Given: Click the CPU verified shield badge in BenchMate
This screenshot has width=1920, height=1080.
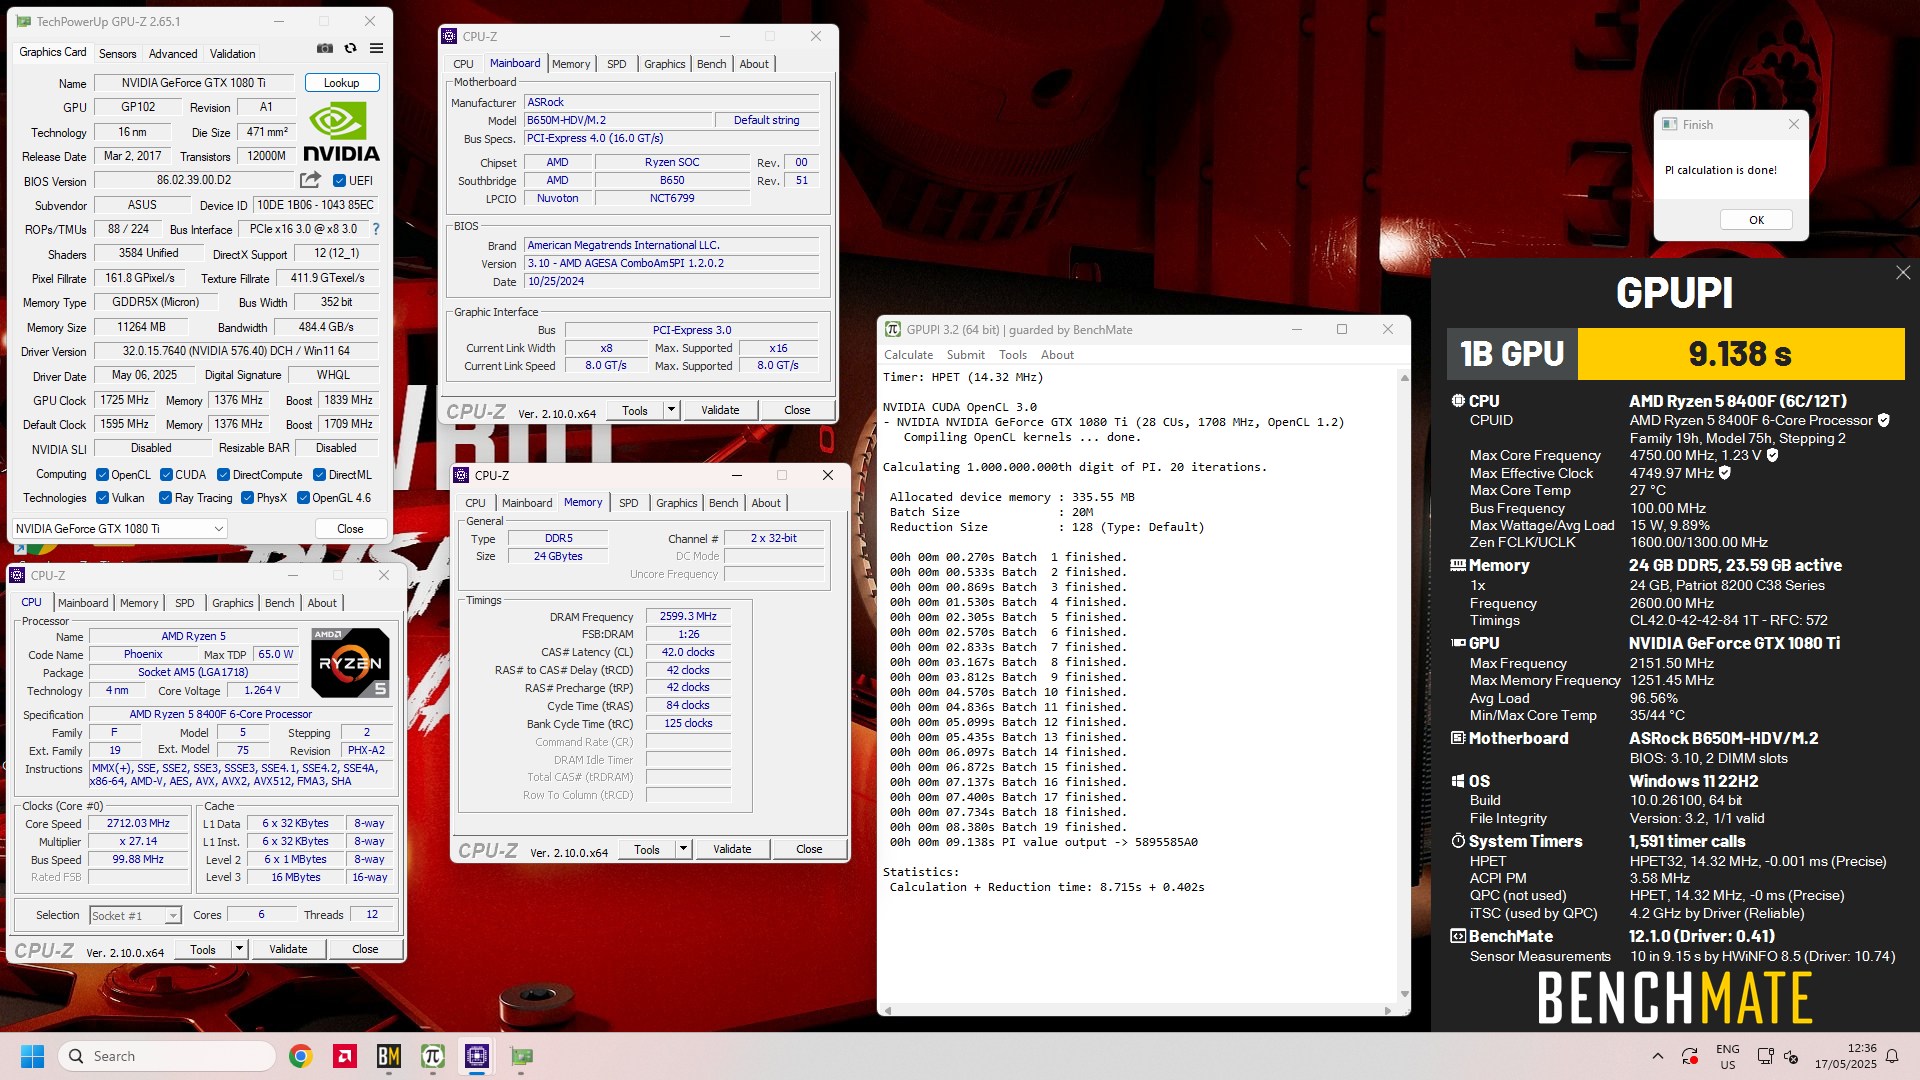Looking at the screenshot, I should 1884,420.
